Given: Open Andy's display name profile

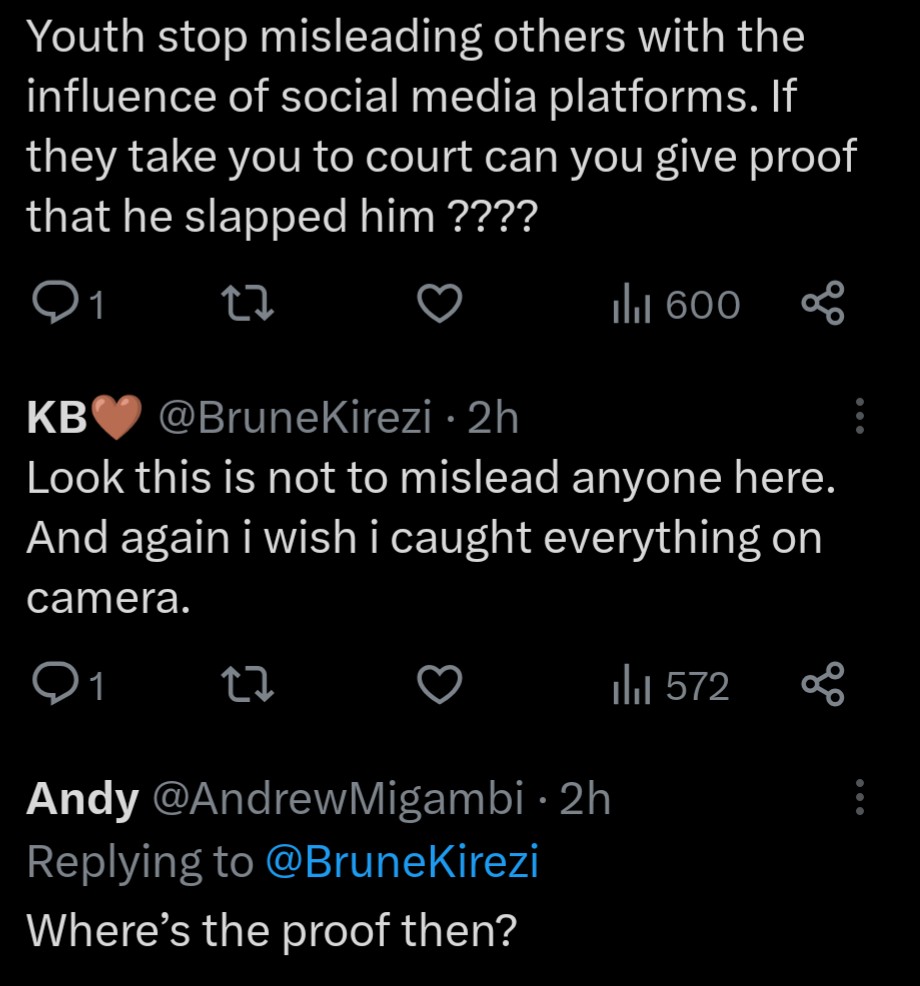Looking at the screenshot, I should coord(82,799).
